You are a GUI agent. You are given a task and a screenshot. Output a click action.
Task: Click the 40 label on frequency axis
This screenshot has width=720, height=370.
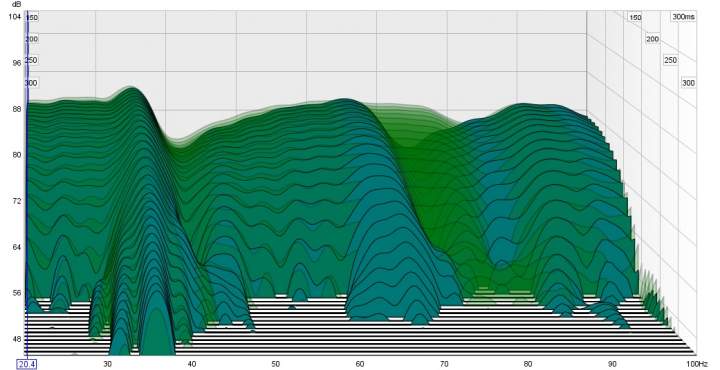pyautogui.click(x=191, y=364)
